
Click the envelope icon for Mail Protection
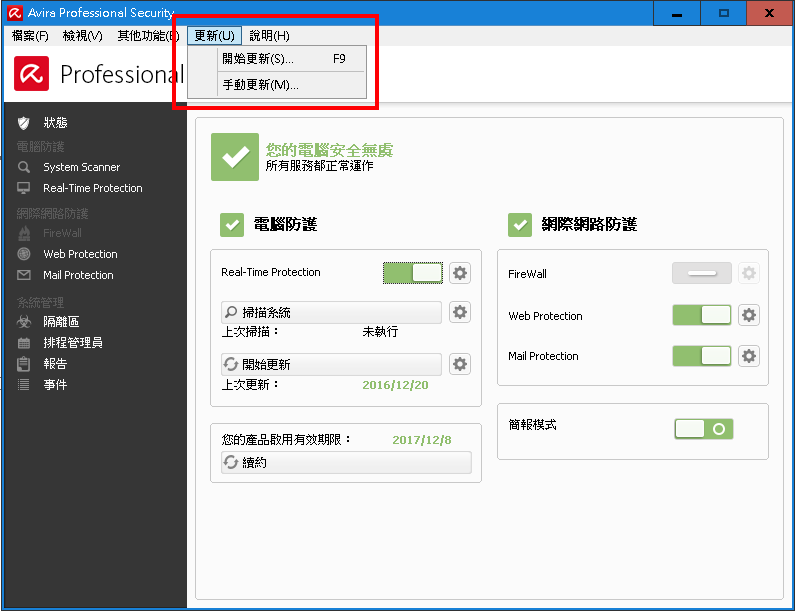point(23,275)
